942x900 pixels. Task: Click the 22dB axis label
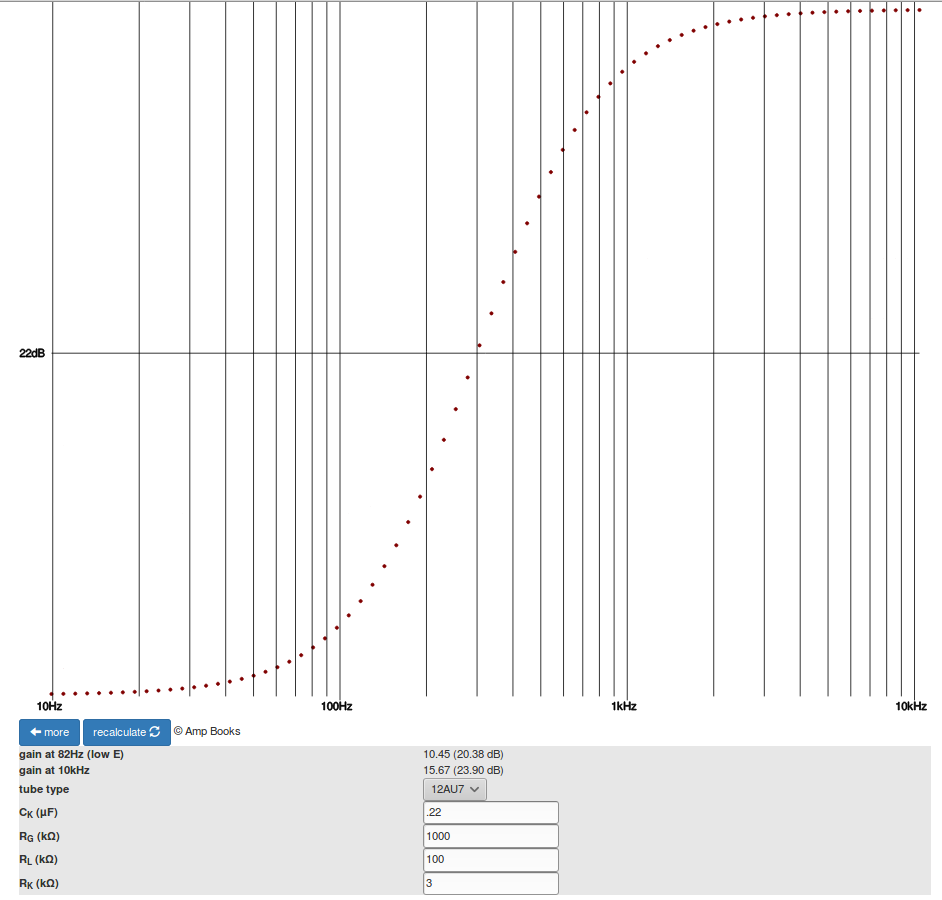32,353
